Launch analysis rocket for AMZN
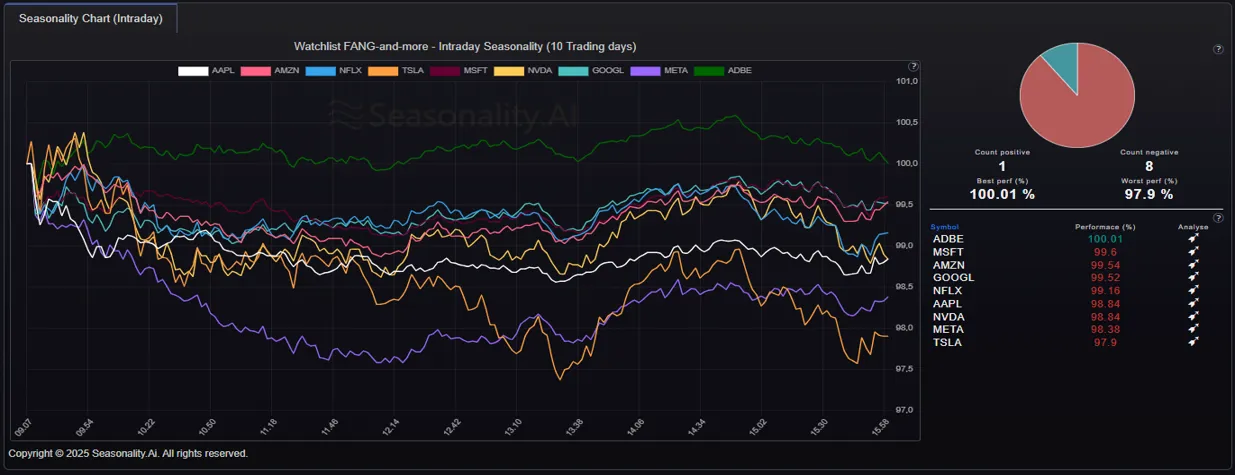Image resolution: width=1235 pixels, height=475 pixels. point(1193,265)
